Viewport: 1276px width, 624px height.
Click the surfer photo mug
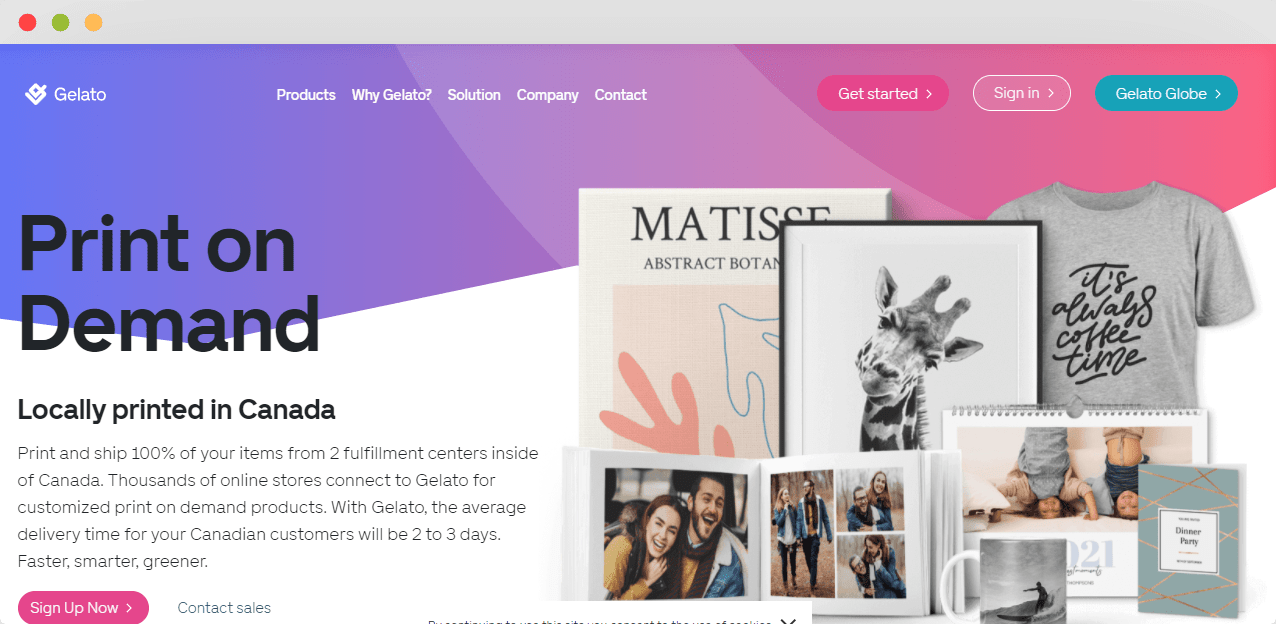tap(1010, 580)
